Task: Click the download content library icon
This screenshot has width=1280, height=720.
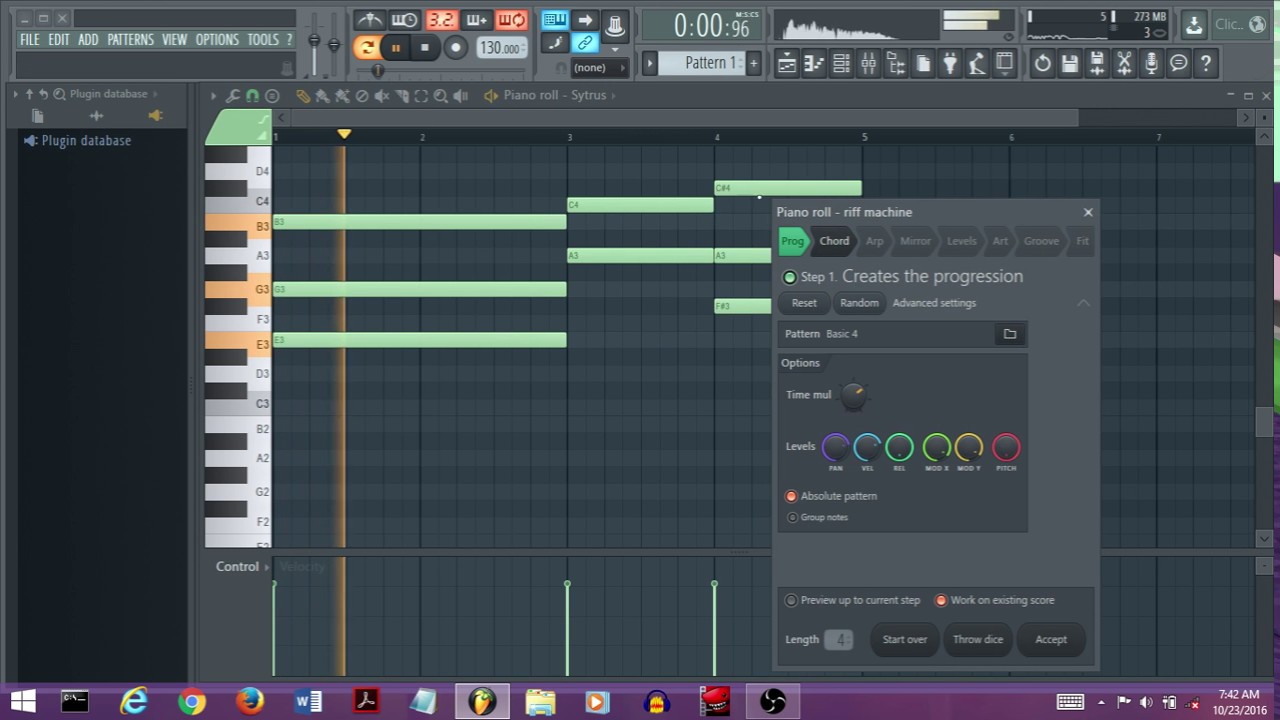Action: point(1194,25)
